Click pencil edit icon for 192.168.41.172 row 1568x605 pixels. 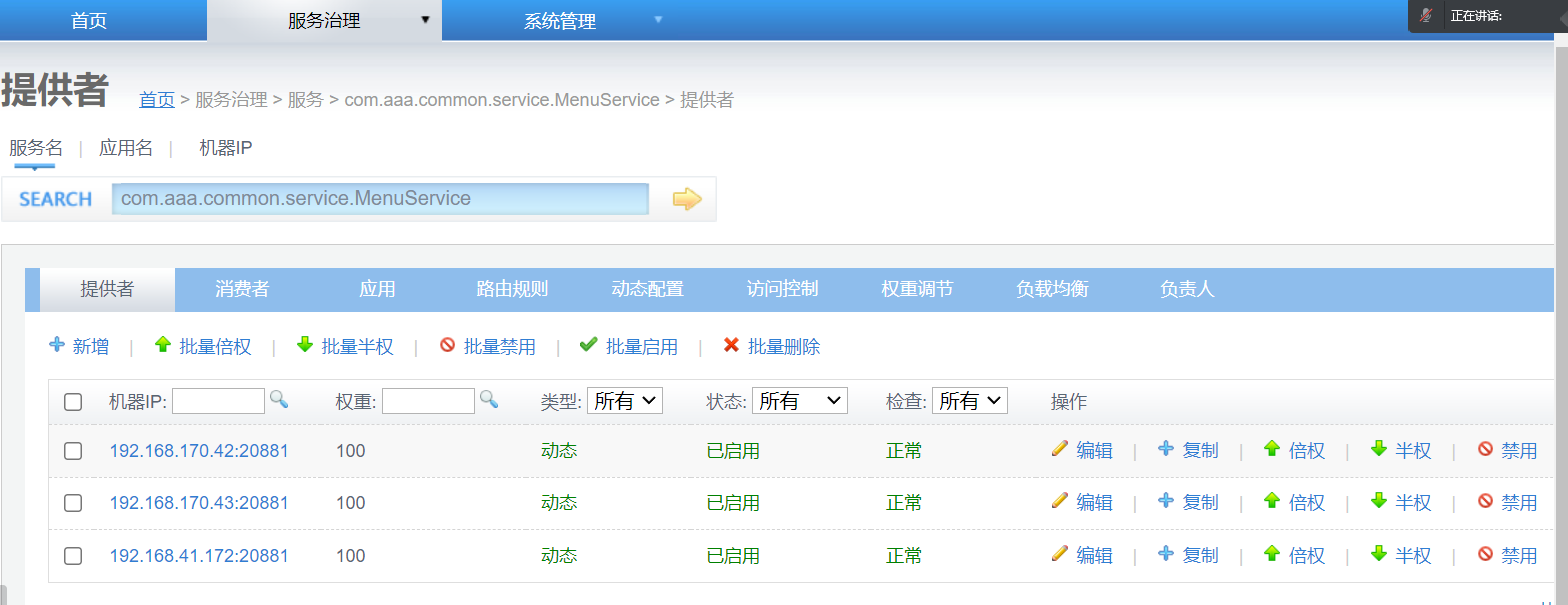(x=1060, y=554)
